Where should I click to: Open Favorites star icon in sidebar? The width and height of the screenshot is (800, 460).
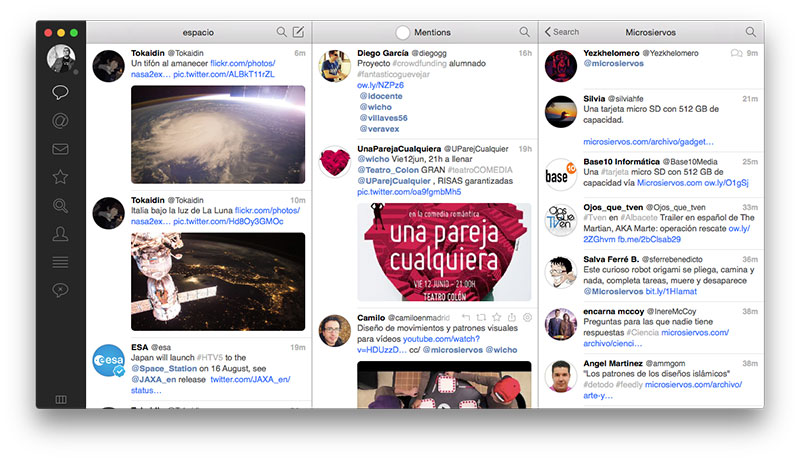coord(60,177)
